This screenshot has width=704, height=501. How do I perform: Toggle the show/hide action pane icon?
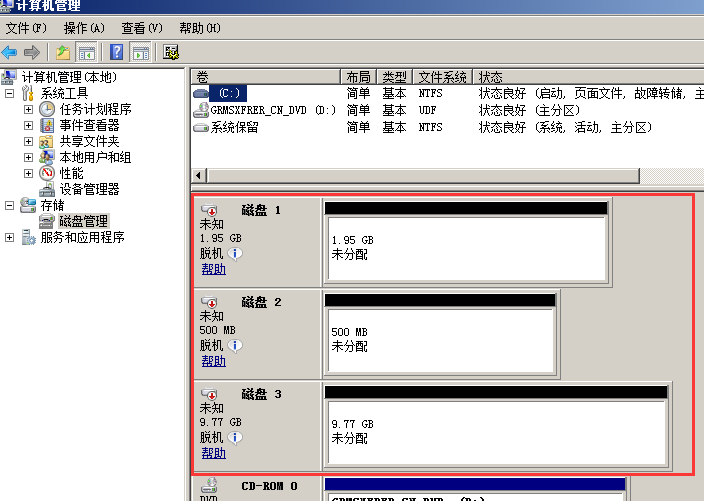point(141,53)
